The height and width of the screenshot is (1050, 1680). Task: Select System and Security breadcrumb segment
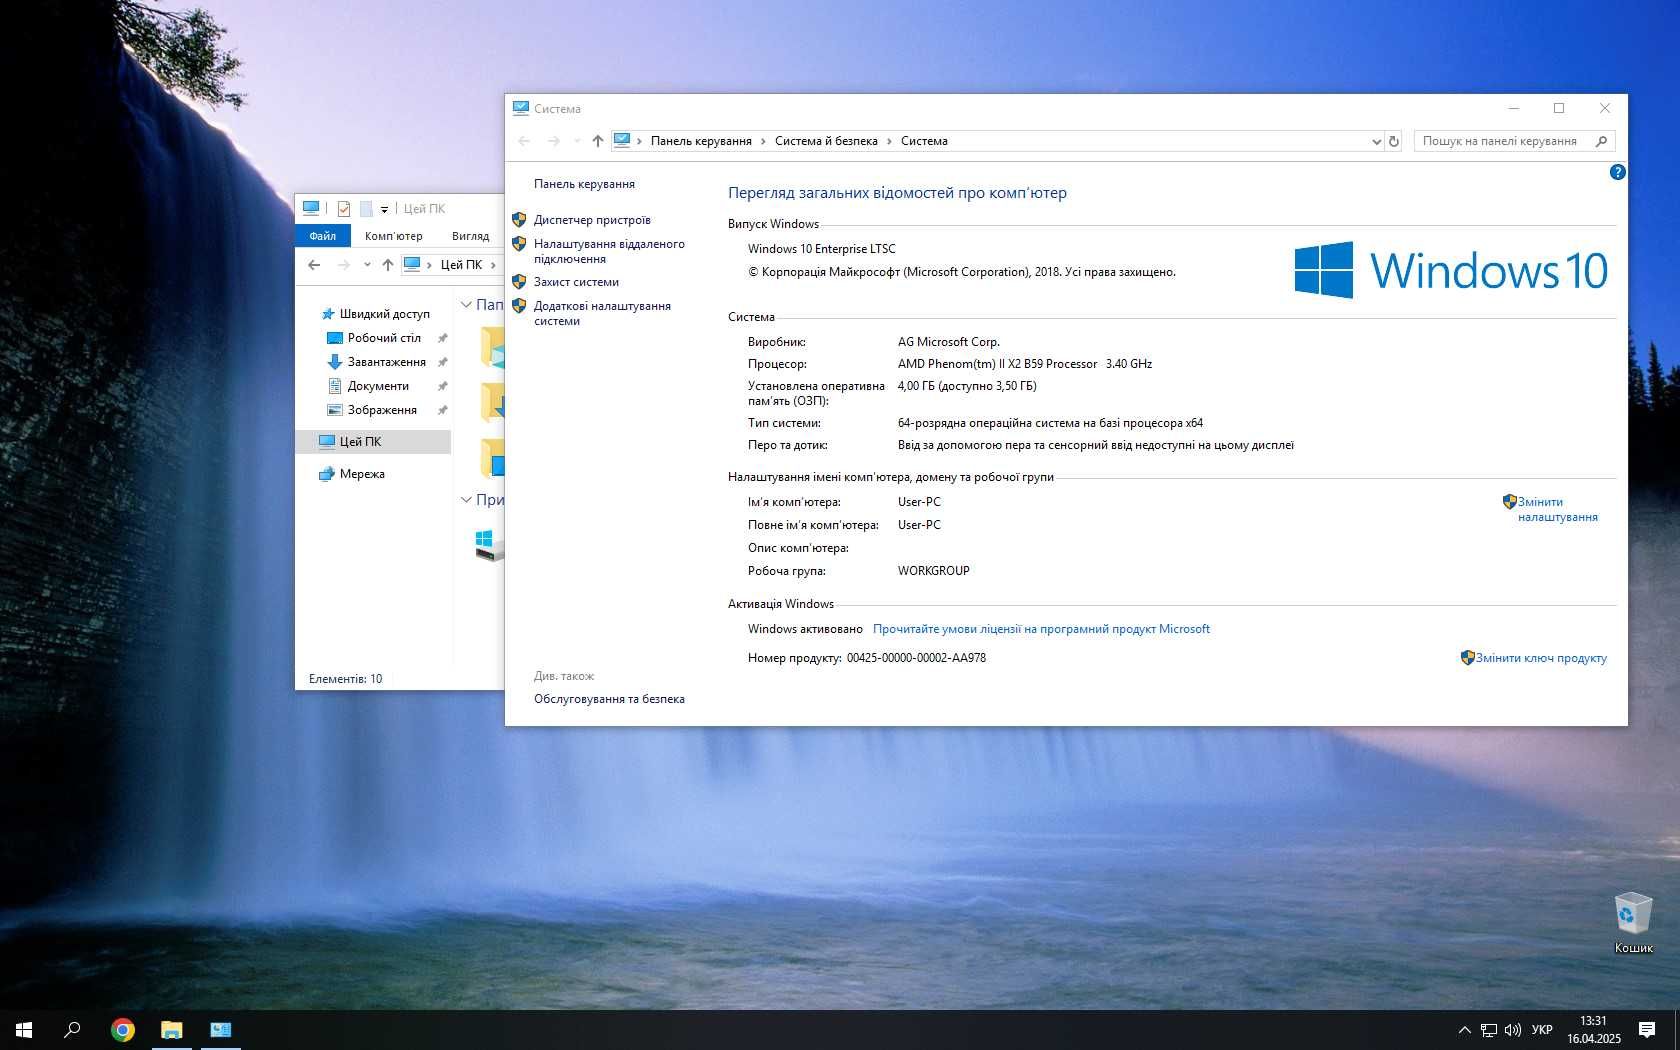click(x=826, y=141)
